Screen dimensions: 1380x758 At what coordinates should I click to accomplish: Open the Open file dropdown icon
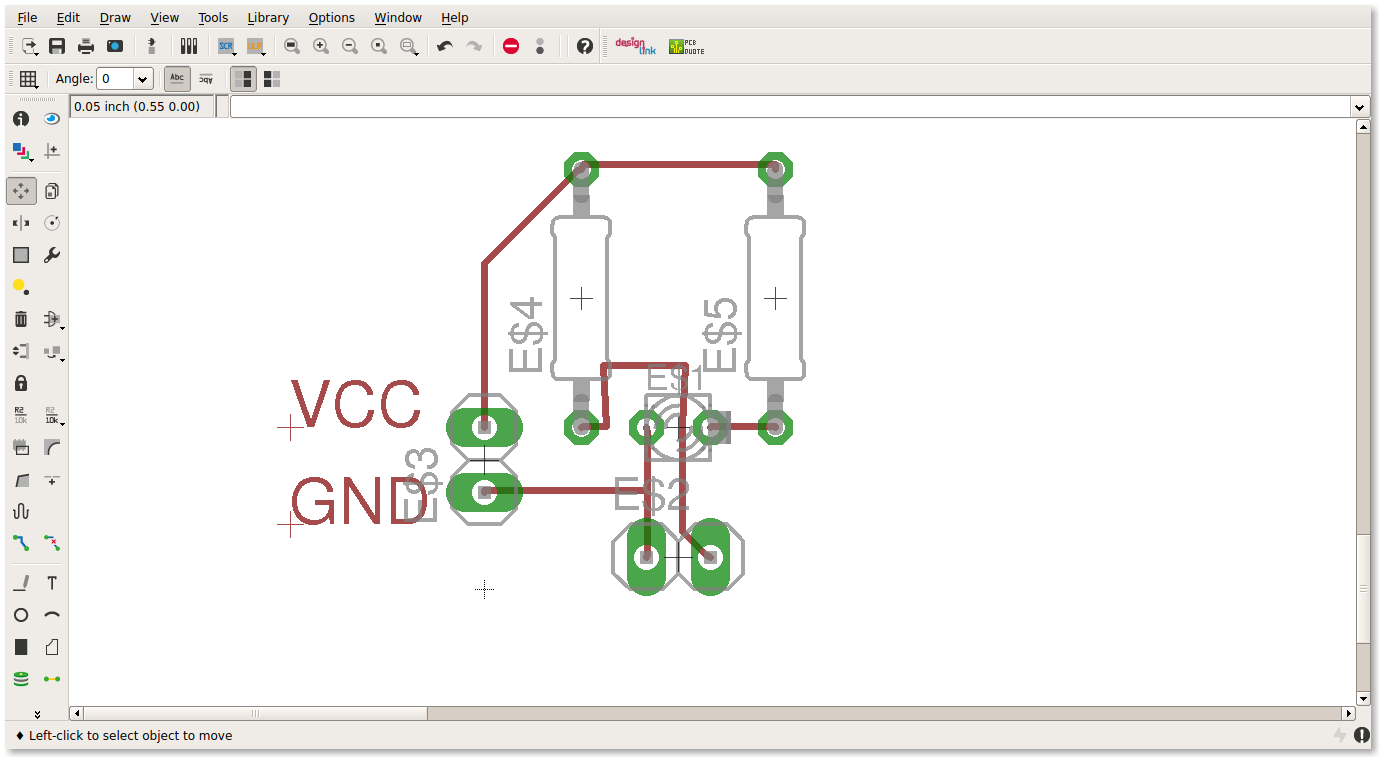coord(29,46)
